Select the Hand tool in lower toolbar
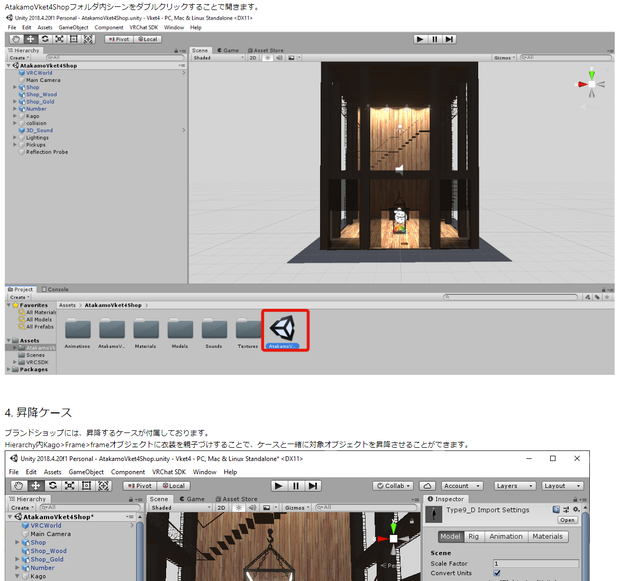The height and width of the screenshot is (581, 620). pos(18,486)
